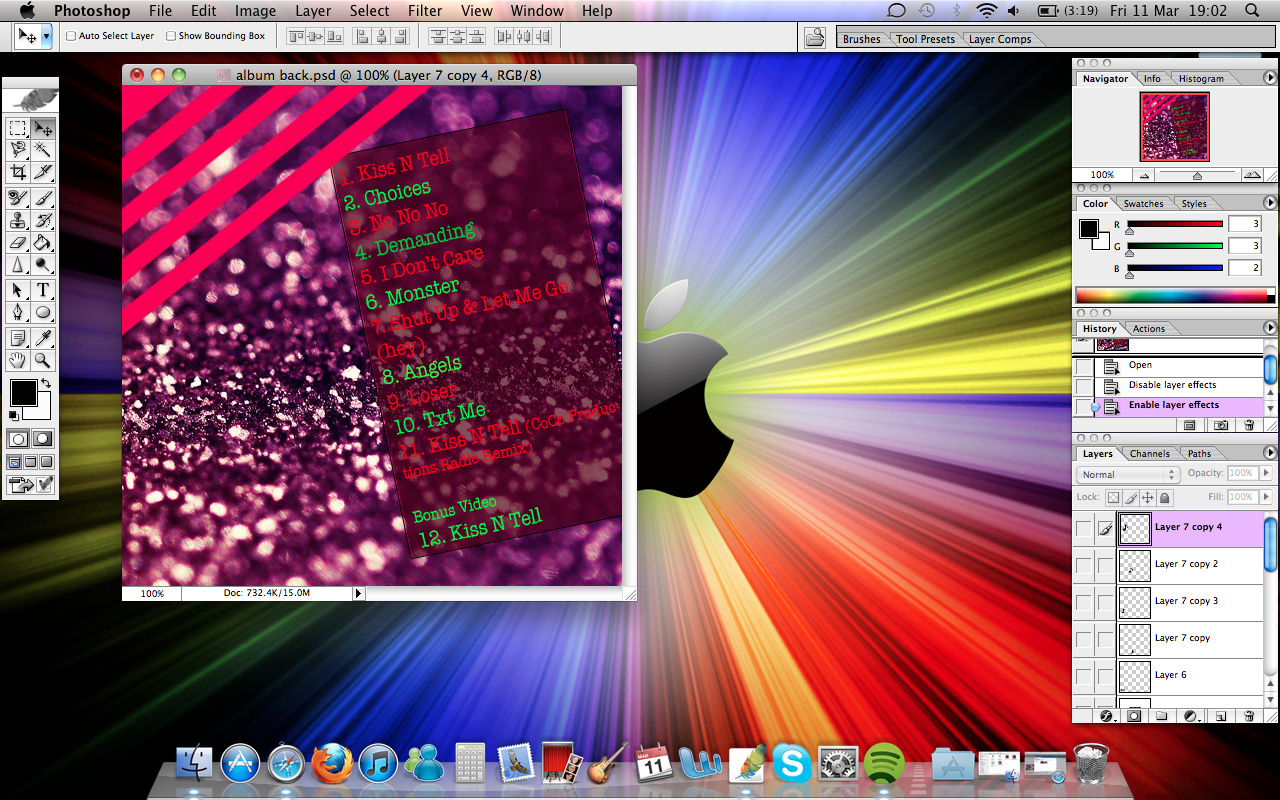This screenshot has width=1280, height=800.
Task: Open the Layer menu
Action: [x=313, y=11]
